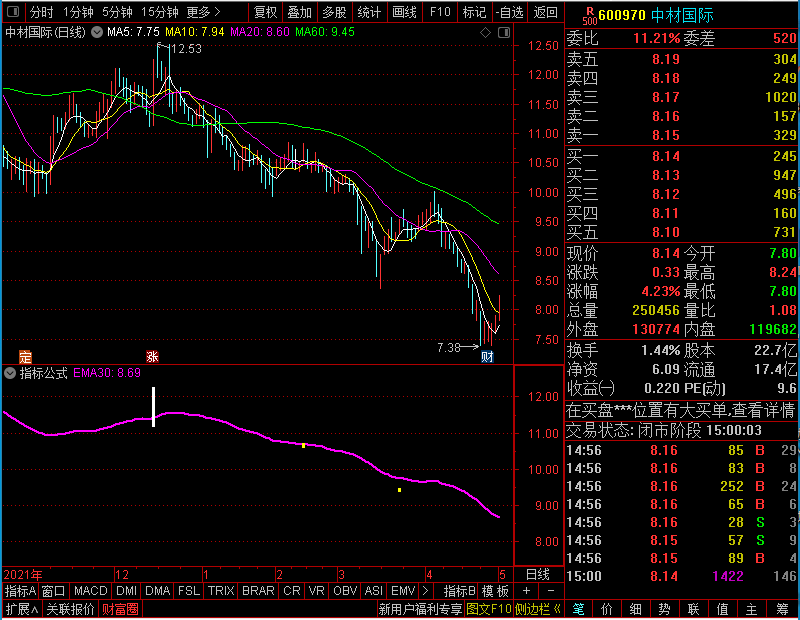
Task: Click the stock title 600970 中材国际
Action: [656, 15]
